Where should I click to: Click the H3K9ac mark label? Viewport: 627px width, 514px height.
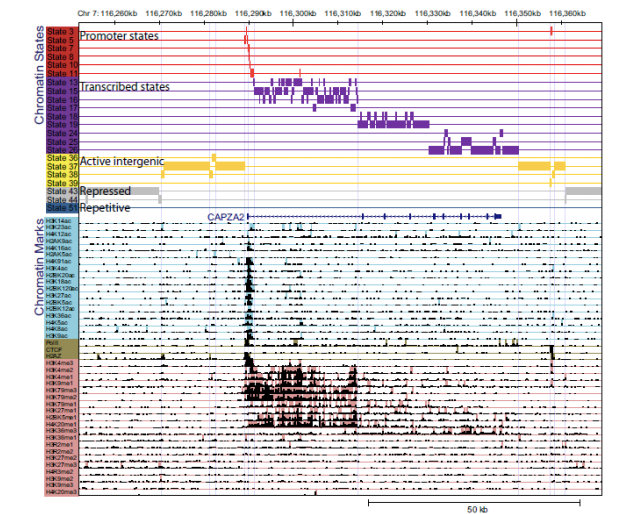[57, 336]
